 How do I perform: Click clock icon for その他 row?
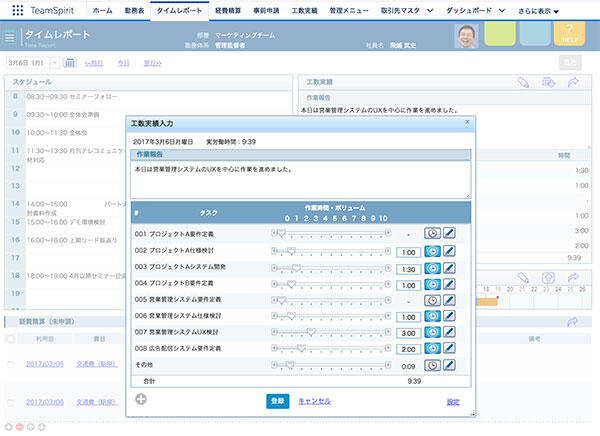coord(434,364)
